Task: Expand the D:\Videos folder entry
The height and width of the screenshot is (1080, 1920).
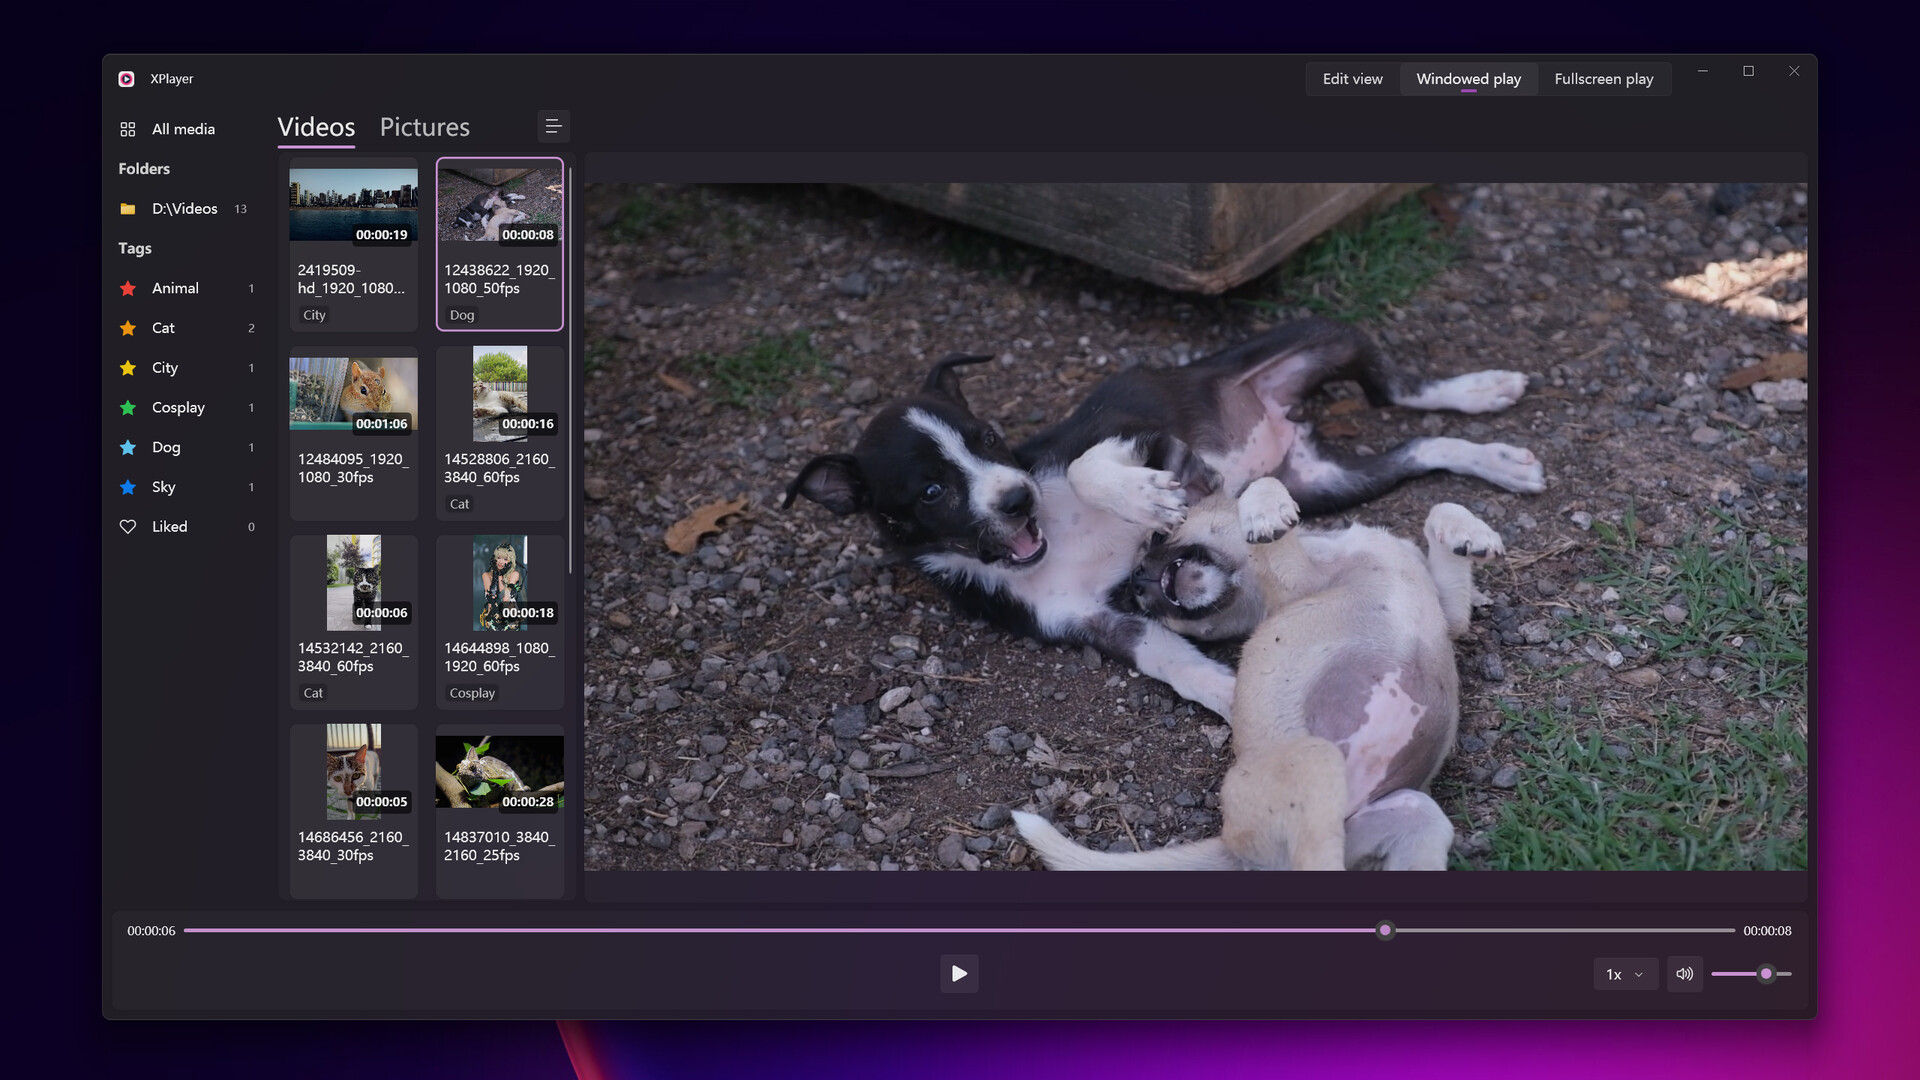Action: (184, 208)
